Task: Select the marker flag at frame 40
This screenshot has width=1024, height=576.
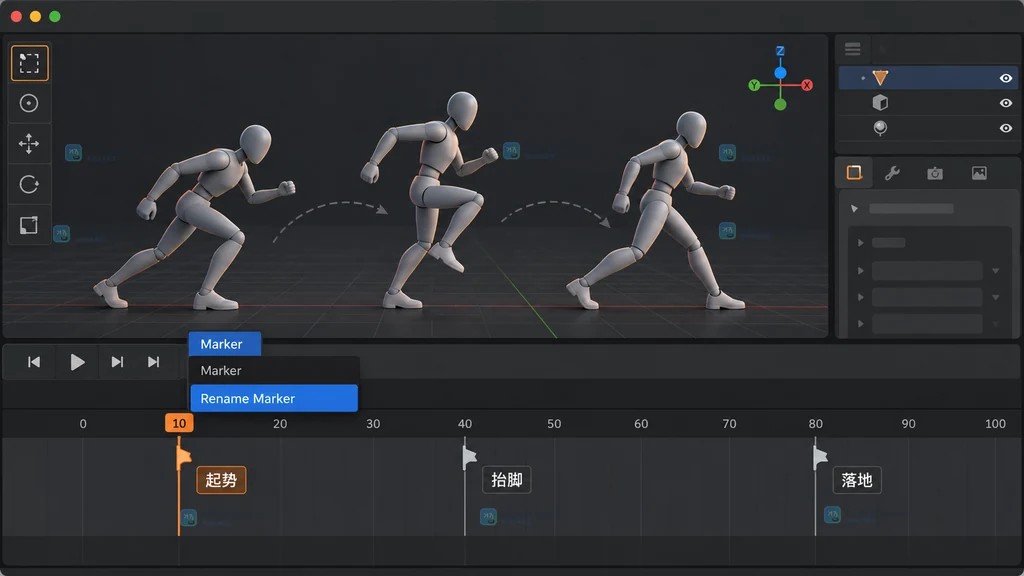Action: (470, 456)
